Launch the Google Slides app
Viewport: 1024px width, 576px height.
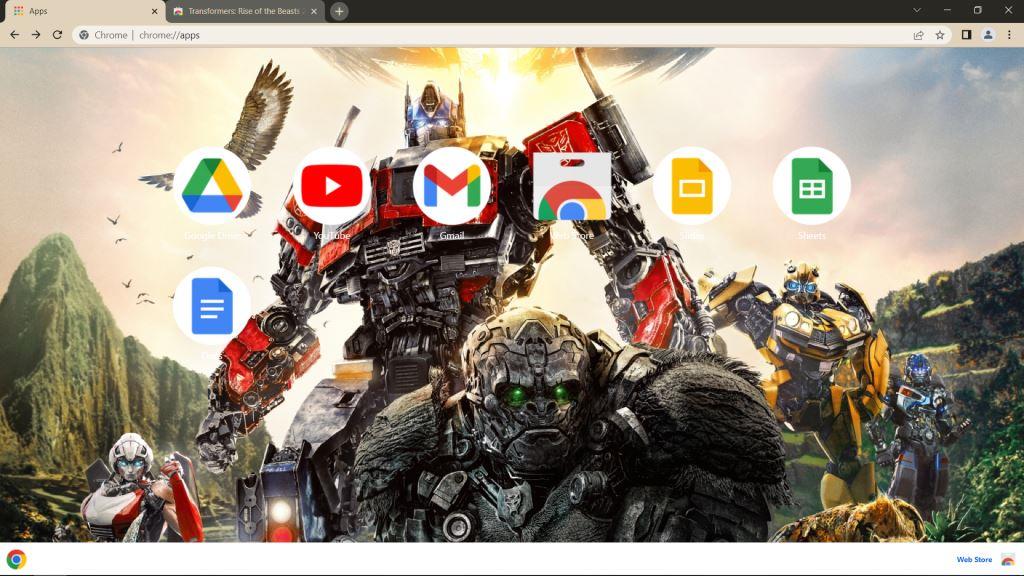point(692,186)
